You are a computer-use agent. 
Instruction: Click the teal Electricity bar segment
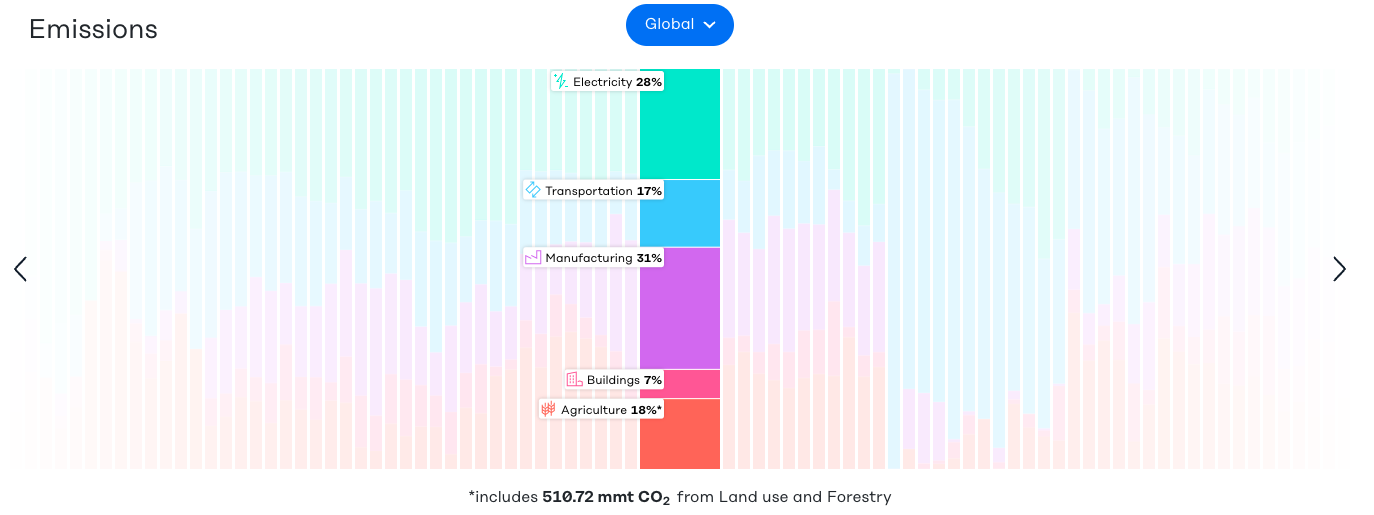pyautogui.click(x=680, y=124)
